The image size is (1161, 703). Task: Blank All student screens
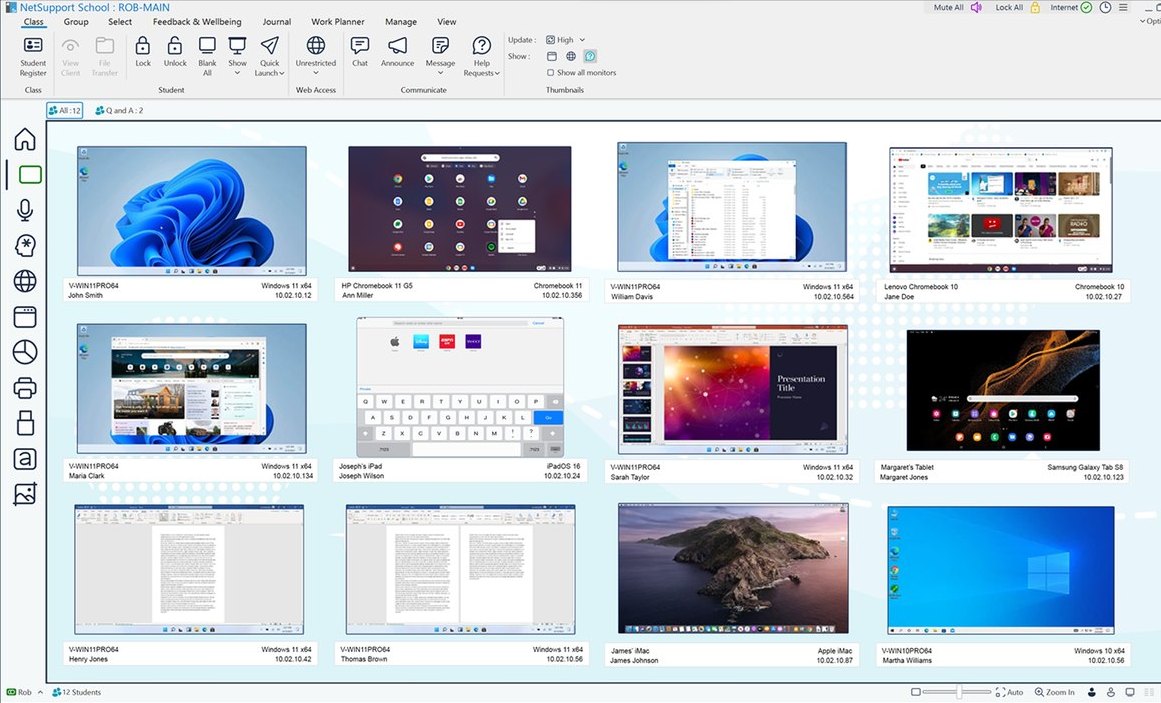click(207, 56)
